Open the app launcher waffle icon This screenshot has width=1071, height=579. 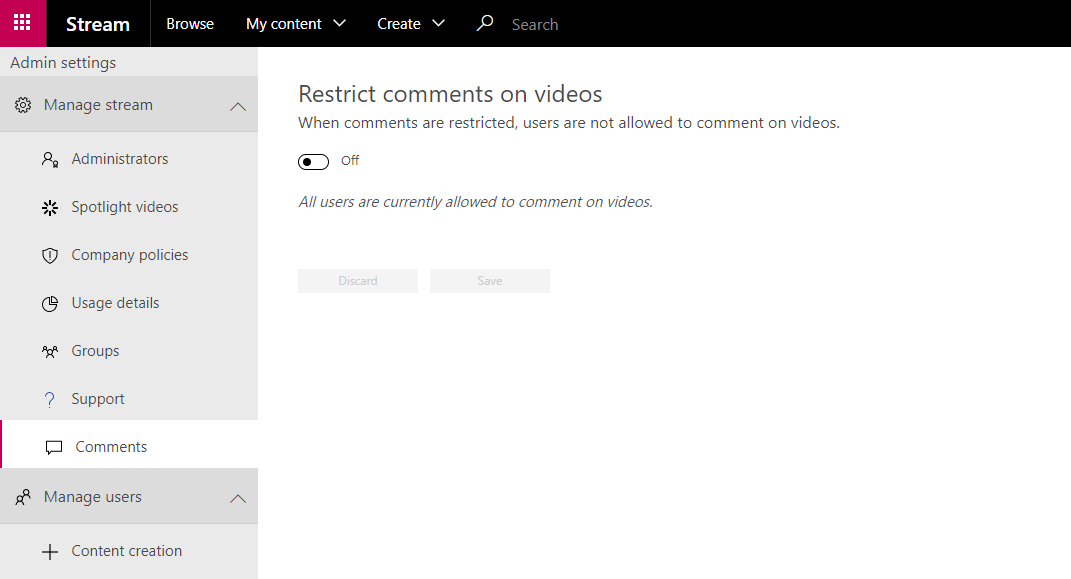click(23, 23)
